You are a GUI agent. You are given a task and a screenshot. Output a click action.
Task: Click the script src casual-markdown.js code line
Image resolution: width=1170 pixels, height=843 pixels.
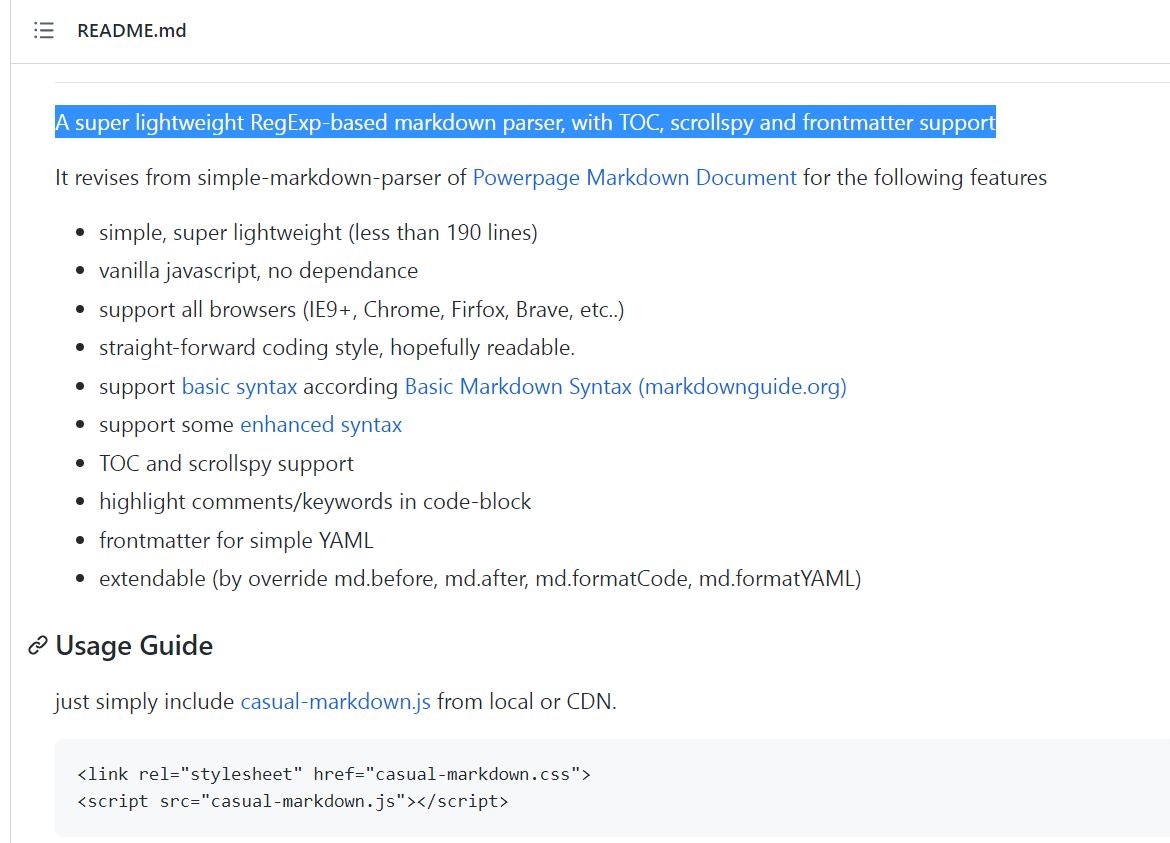coord(292,801)
